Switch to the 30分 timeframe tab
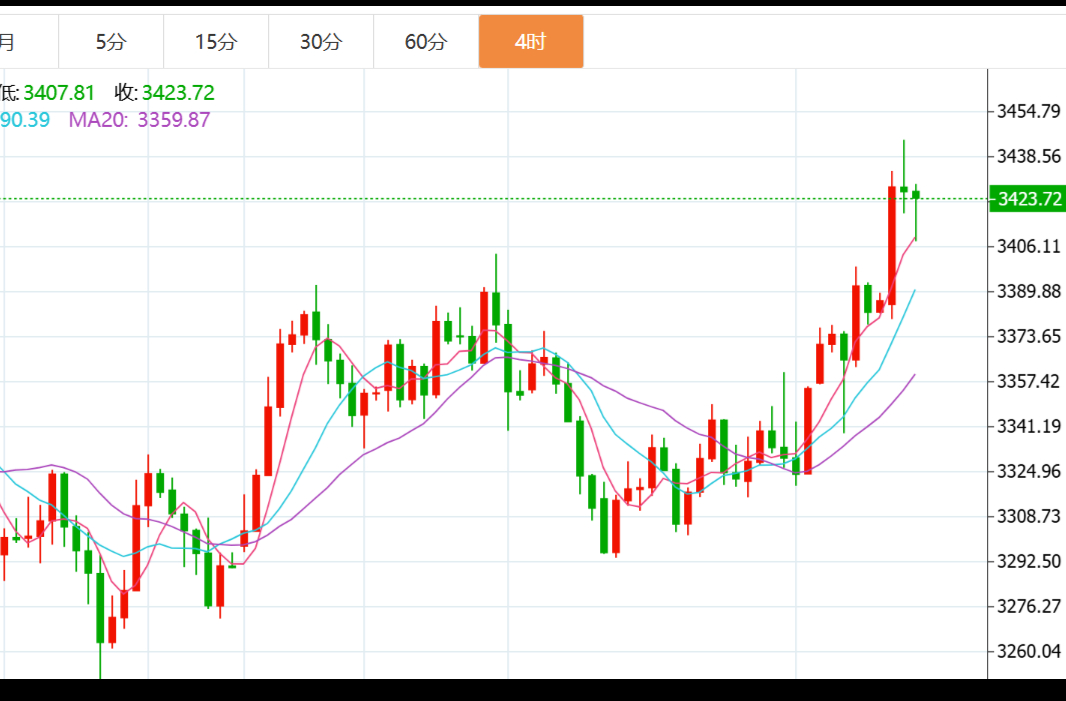This screenshot has width=1066, height=701. (321, 42)
